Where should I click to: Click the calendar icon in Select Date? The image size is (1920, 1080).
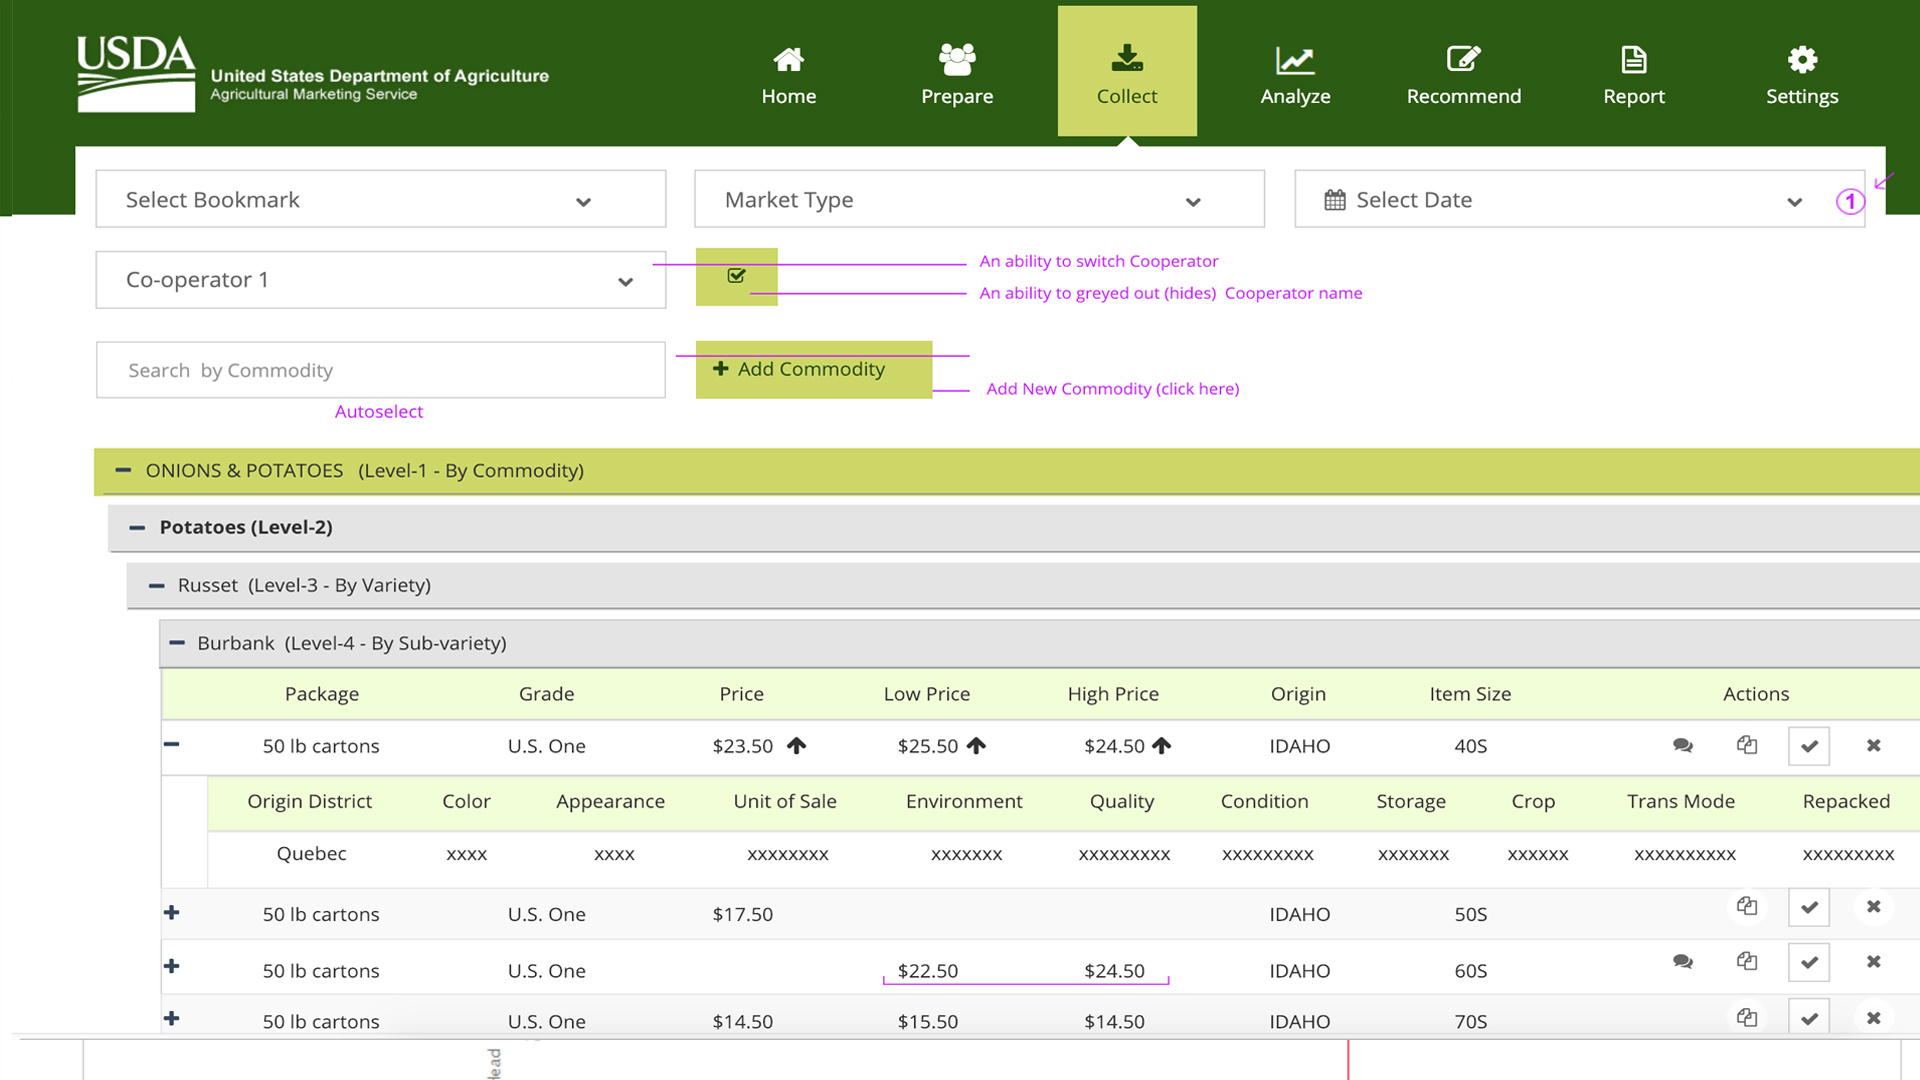pyautogui.click(x=1335, y=200)
